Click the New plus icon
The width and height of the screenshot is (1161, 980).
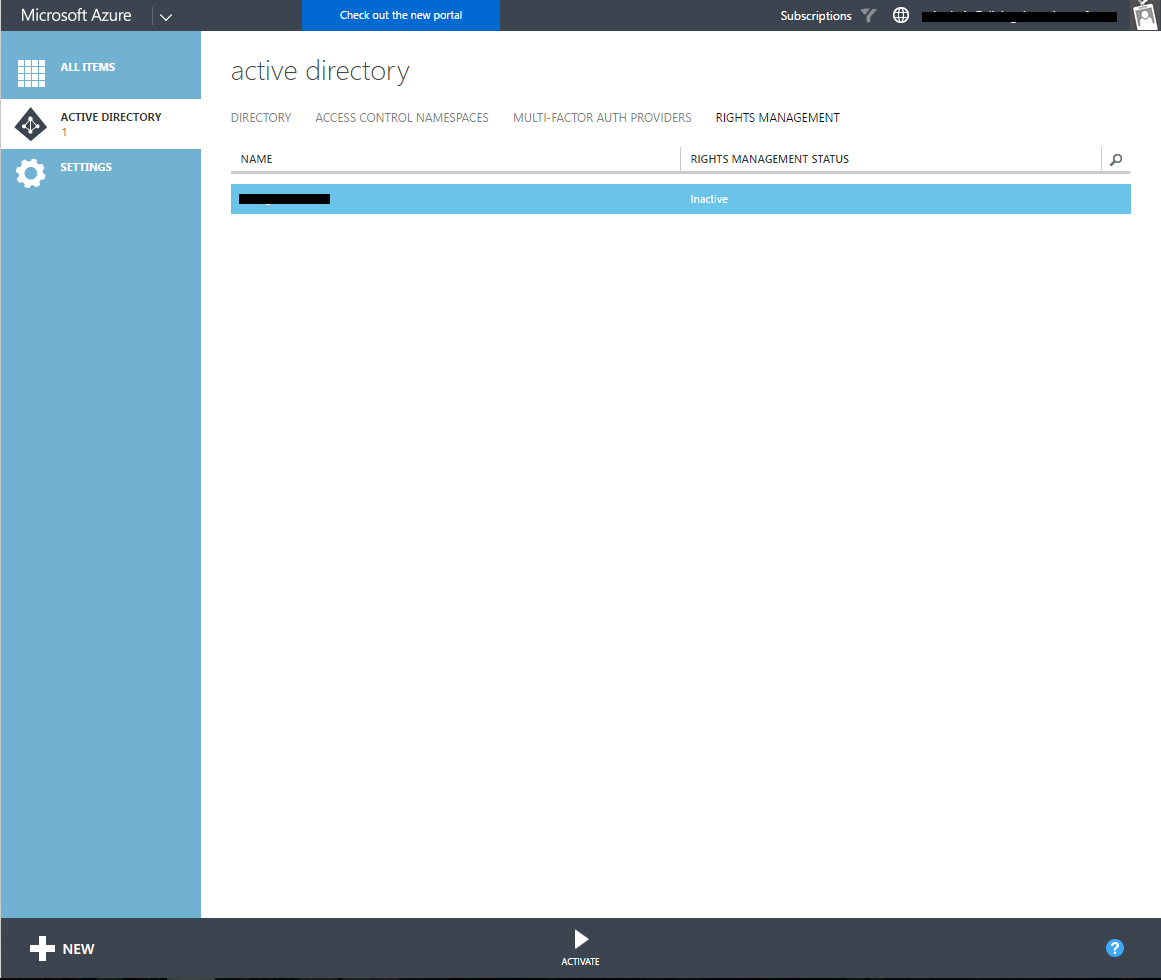42,948
